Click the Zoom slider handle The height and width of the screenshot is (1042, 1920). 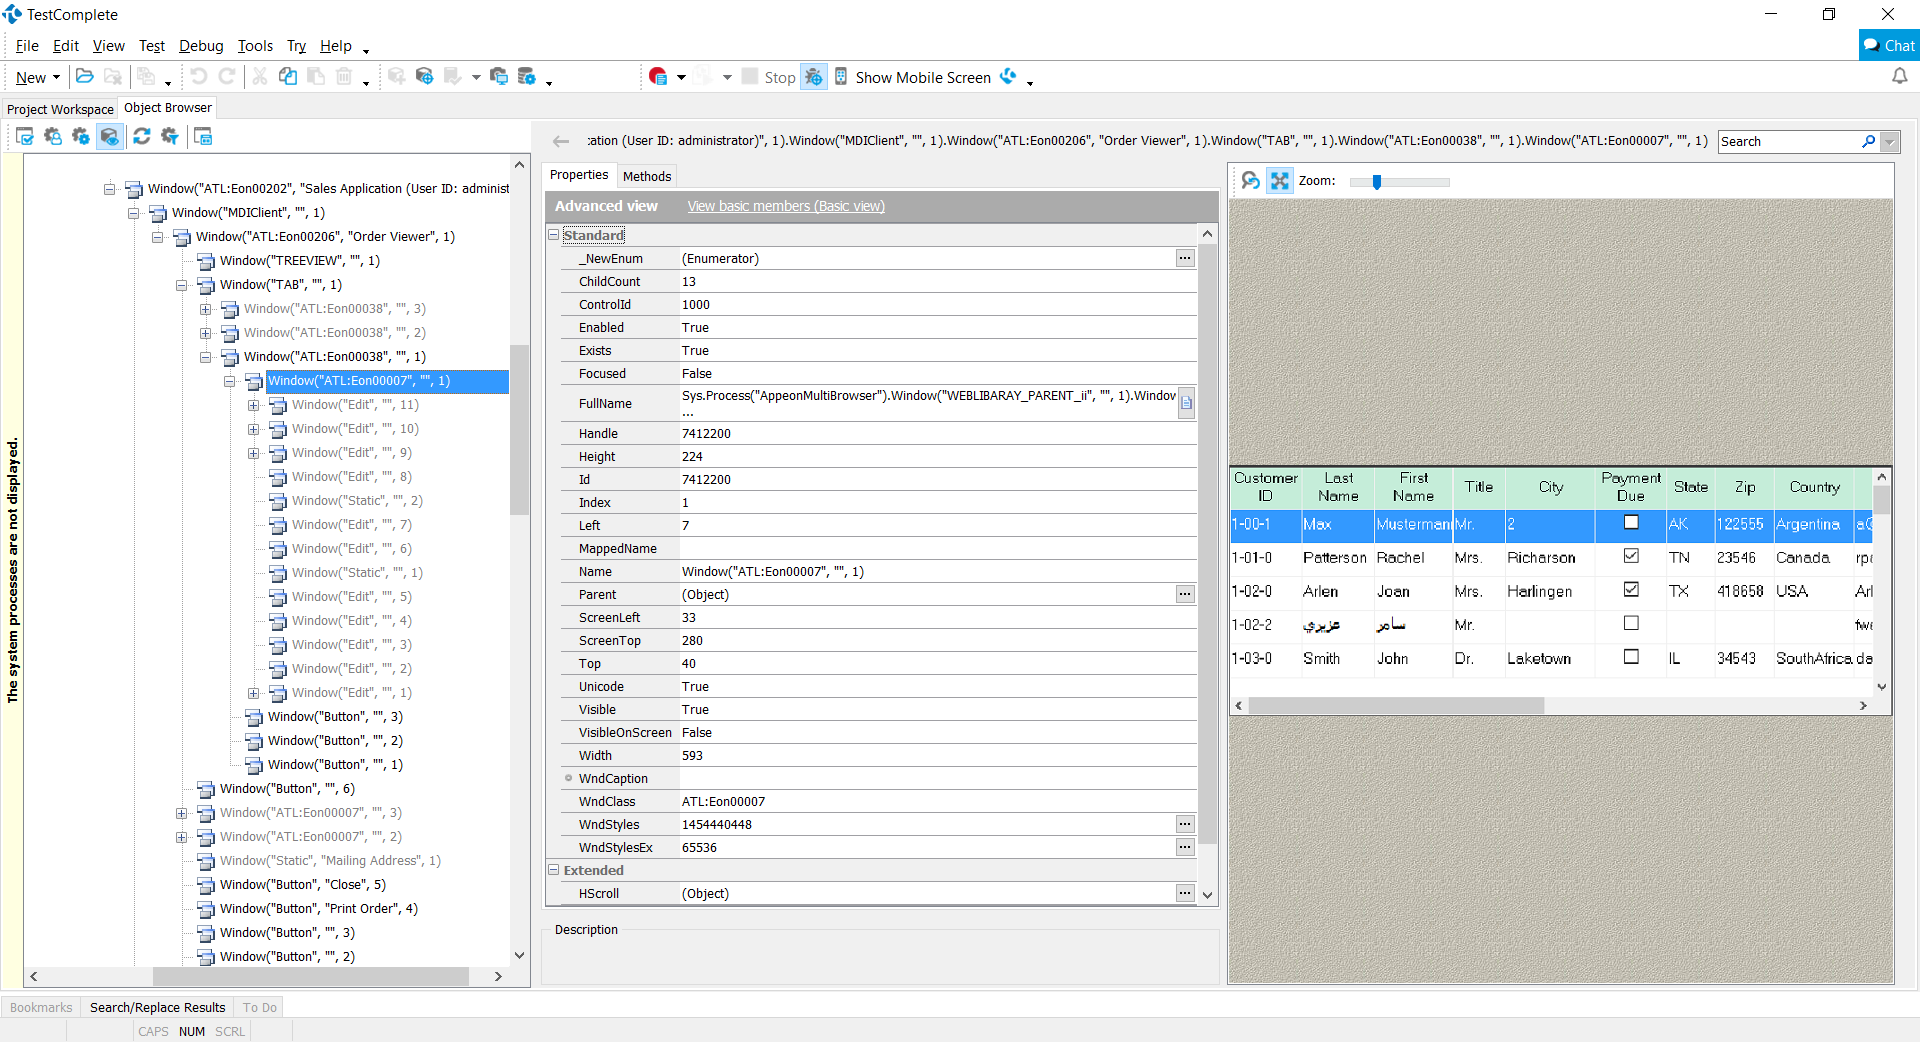[1377, 182]
